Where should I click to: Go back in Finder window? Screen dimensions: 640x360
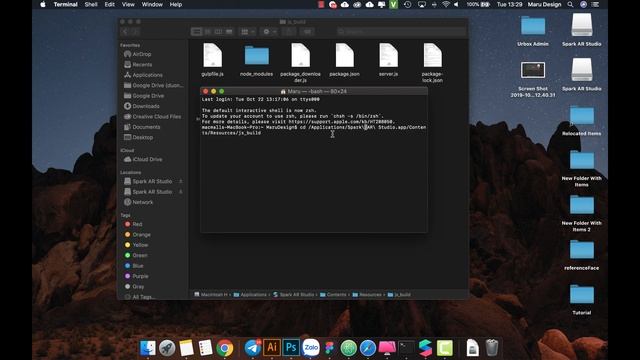125,31
